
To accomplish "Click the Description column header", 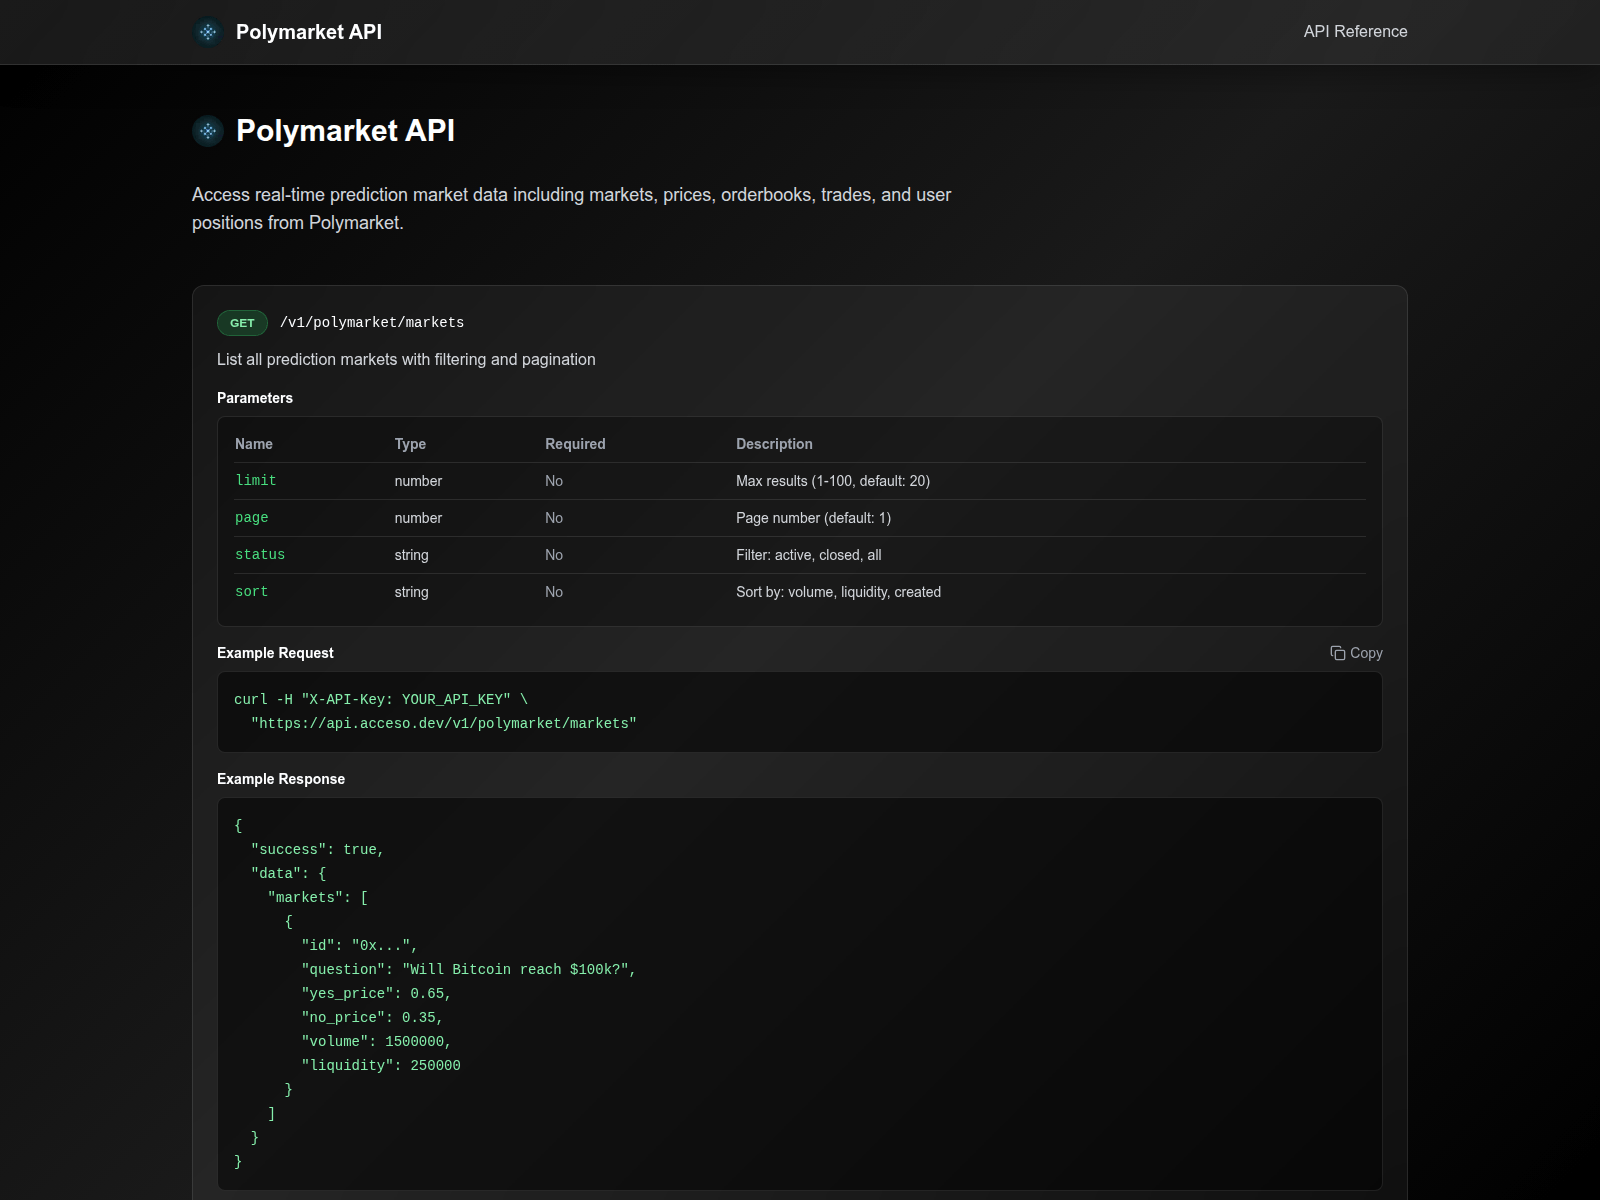I will [x=774, y=444].
